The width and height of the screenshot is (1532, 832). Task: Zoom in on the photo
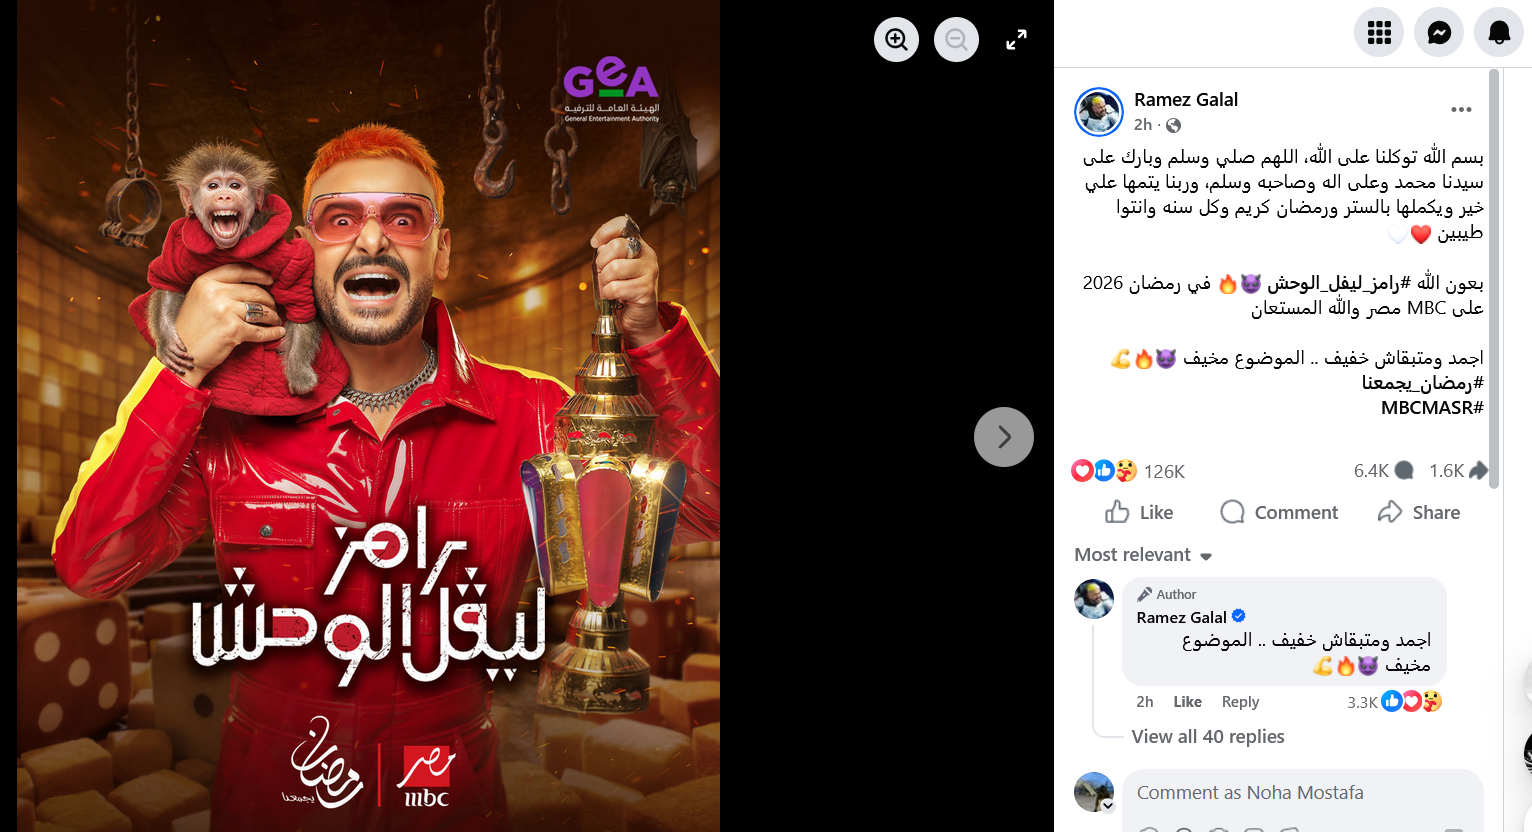tap(896, 40)
